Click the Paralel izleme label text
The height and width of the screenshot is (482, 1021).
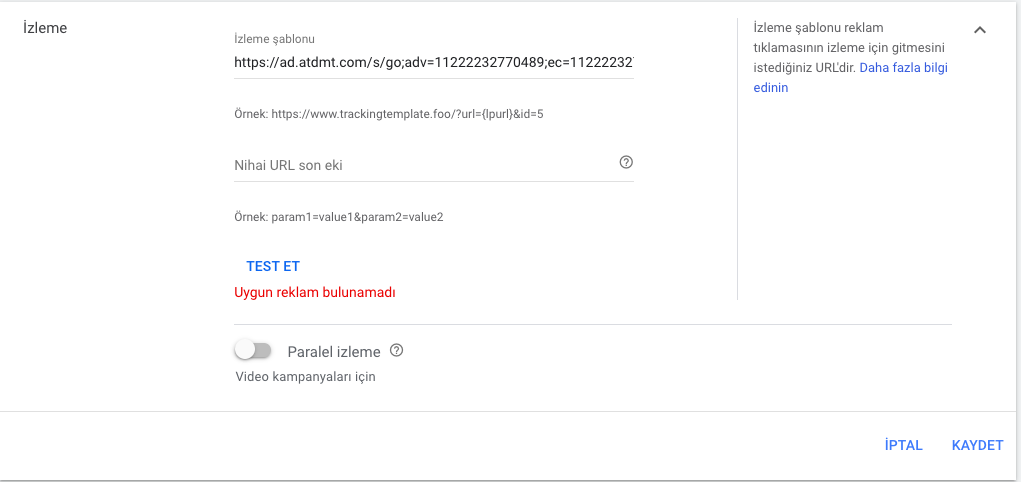tap(334, 352)
